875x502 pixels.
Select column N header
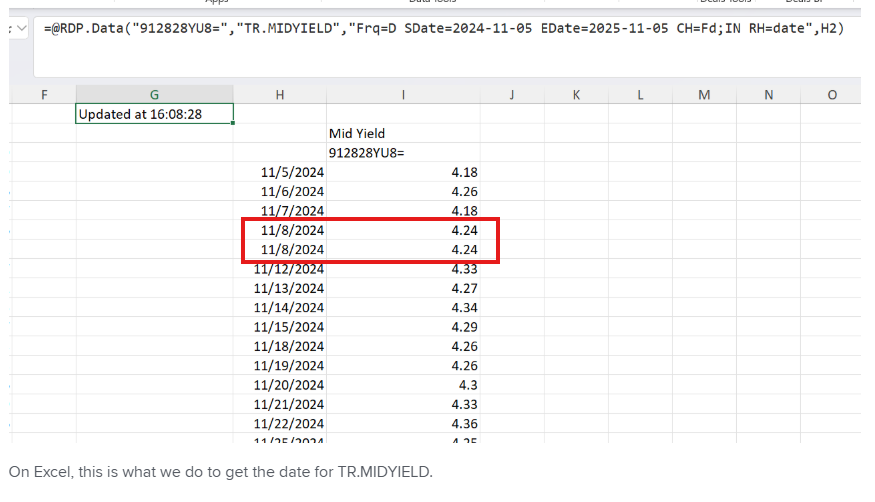coord(768,95)
